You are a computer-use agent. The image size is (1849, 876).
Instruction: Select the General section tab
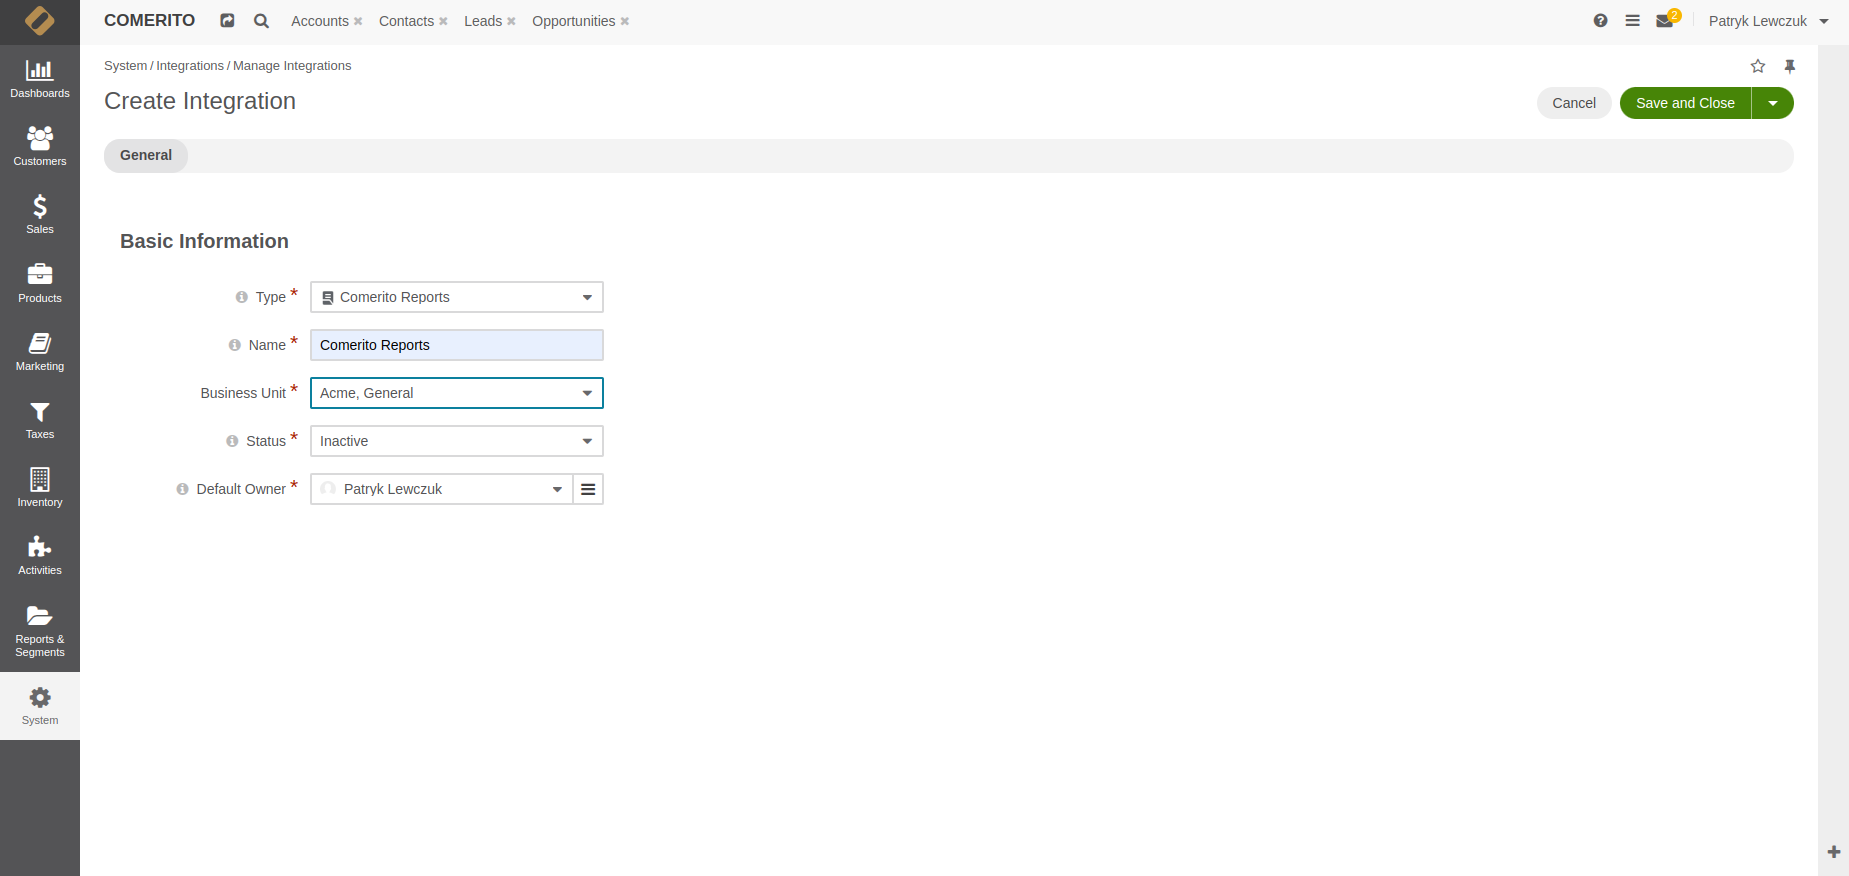pyautogui.click(x=146, y=155)
